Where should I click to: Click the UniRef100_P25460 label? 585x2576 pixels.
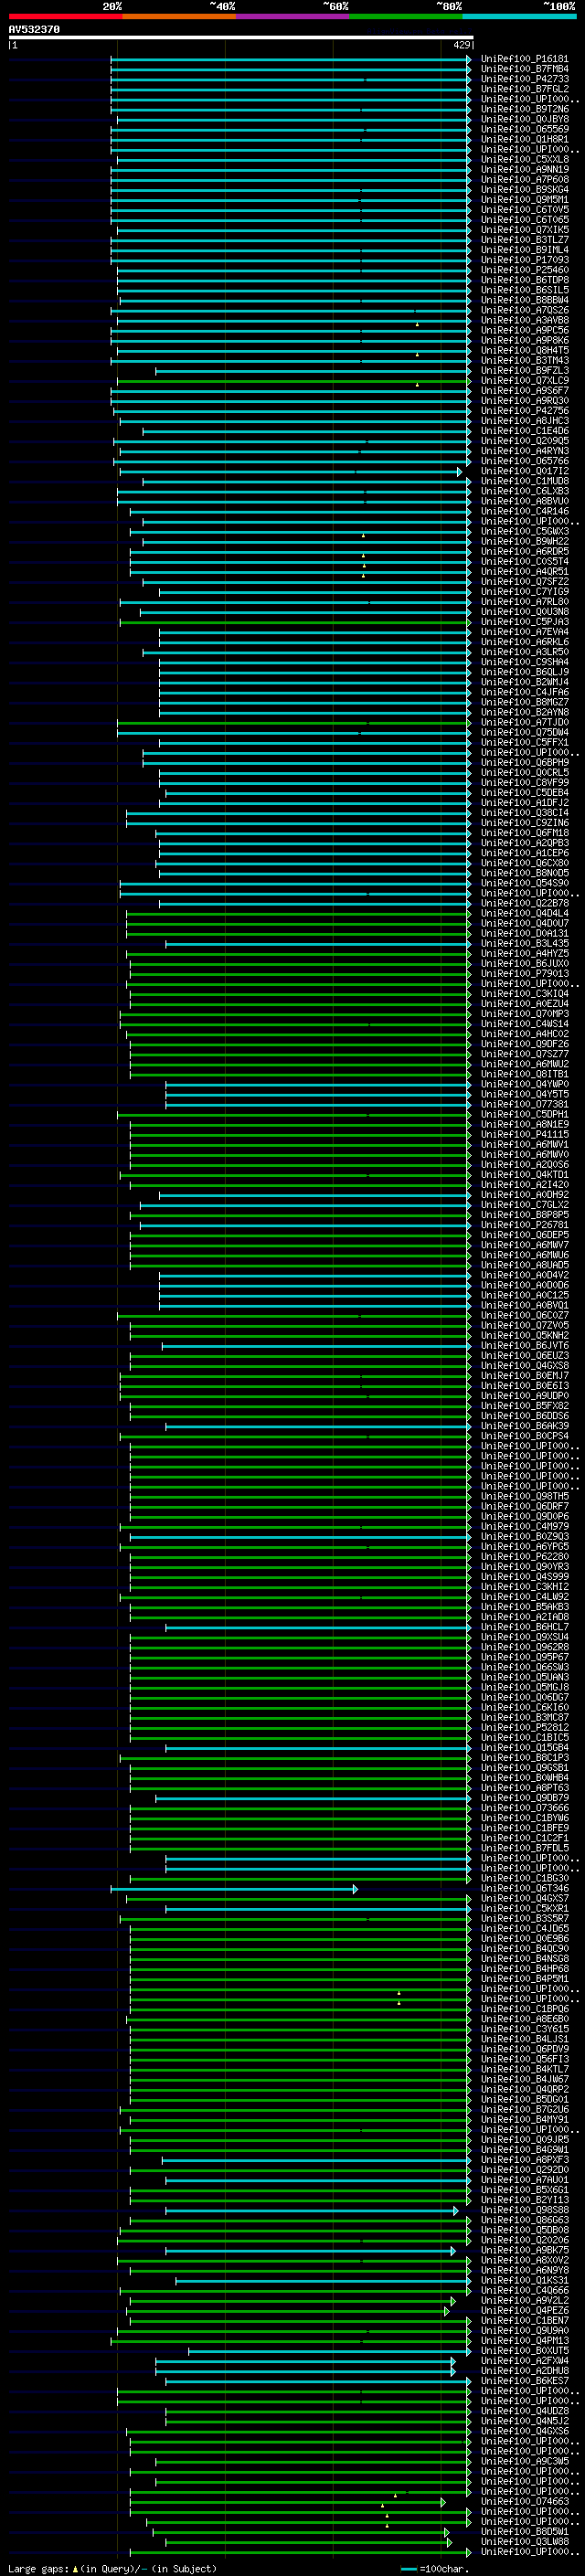point(524,270)
